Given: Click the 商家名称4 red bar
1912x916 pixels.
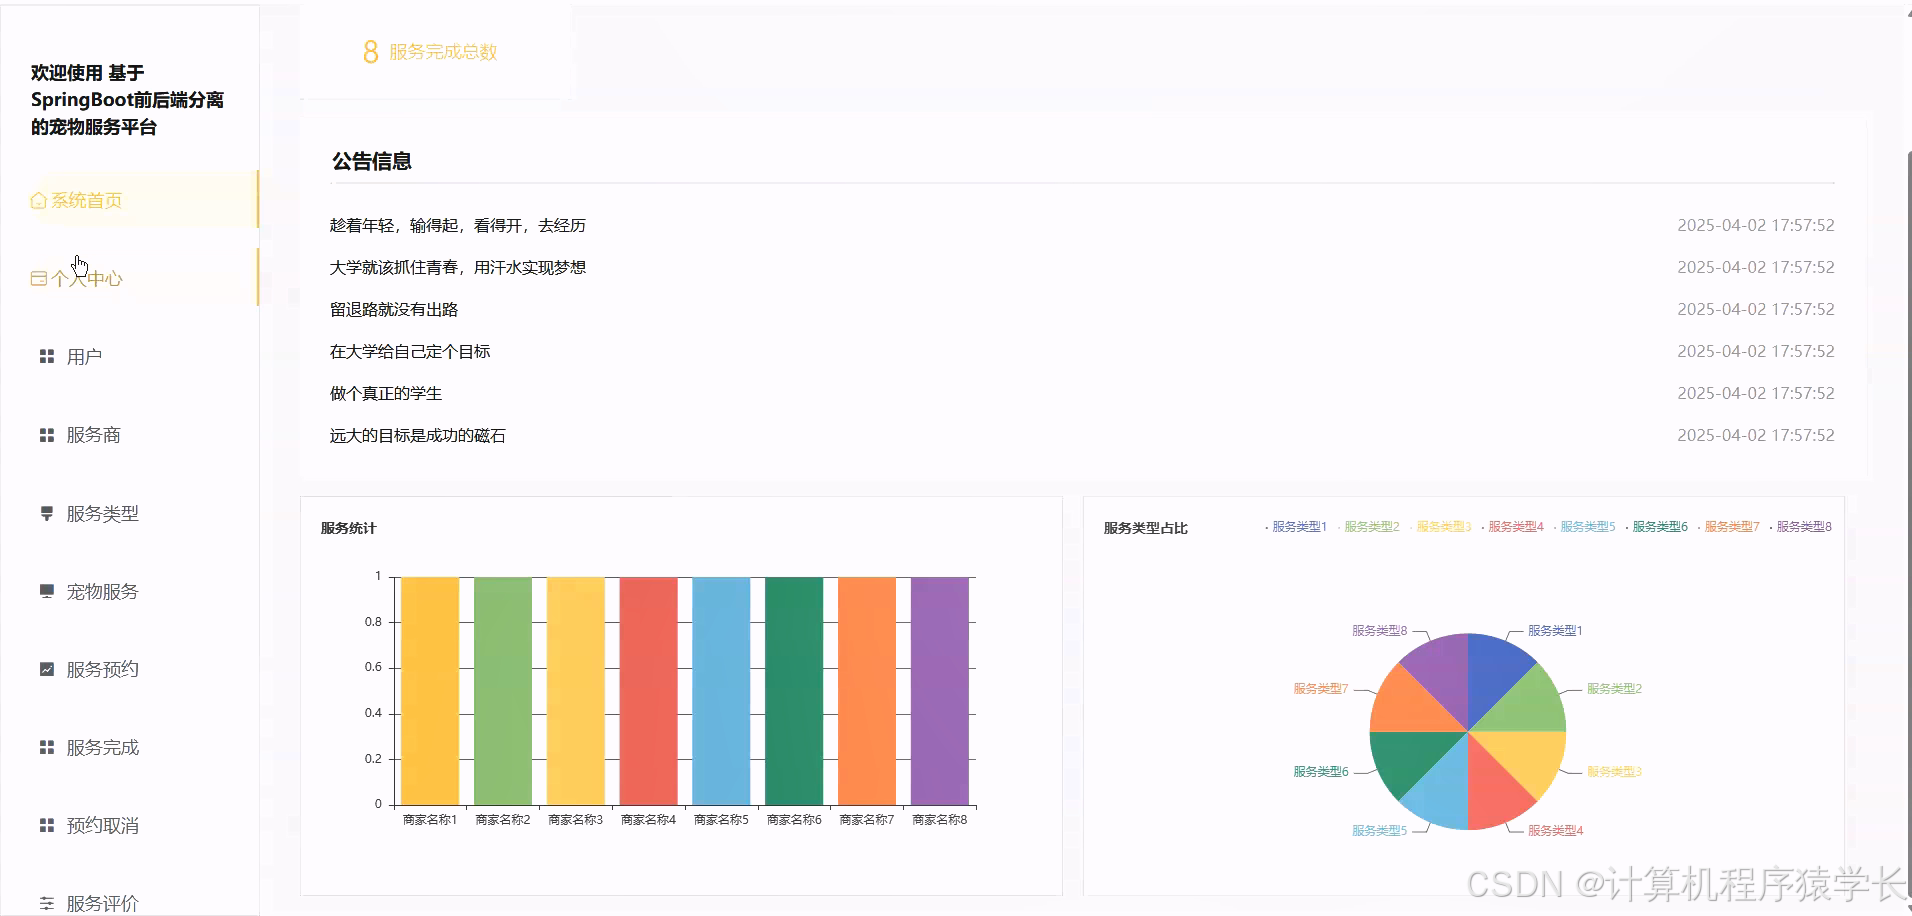Looking at the screenshot, I should 648,691.
